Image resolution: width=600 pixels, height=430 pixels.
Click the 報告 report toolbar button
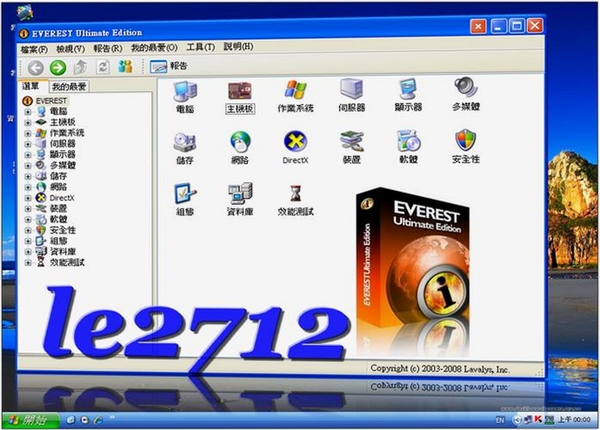pos(168,66)
